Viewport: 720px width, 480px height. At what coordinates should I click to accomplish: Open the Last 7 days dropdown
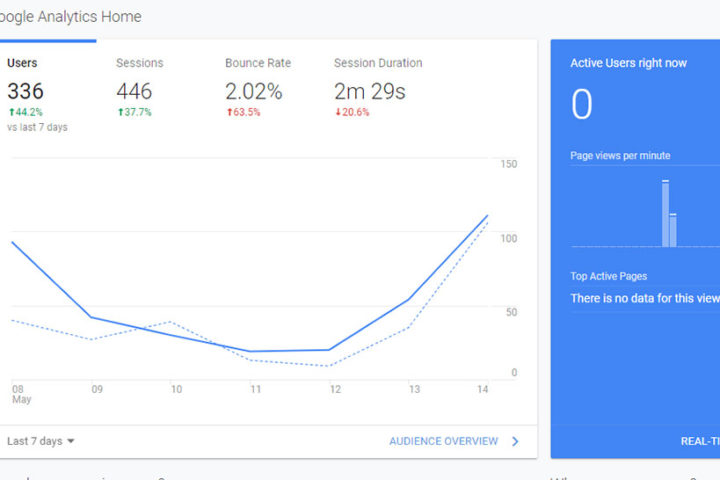pyautogui.click(x=40, y=441)
